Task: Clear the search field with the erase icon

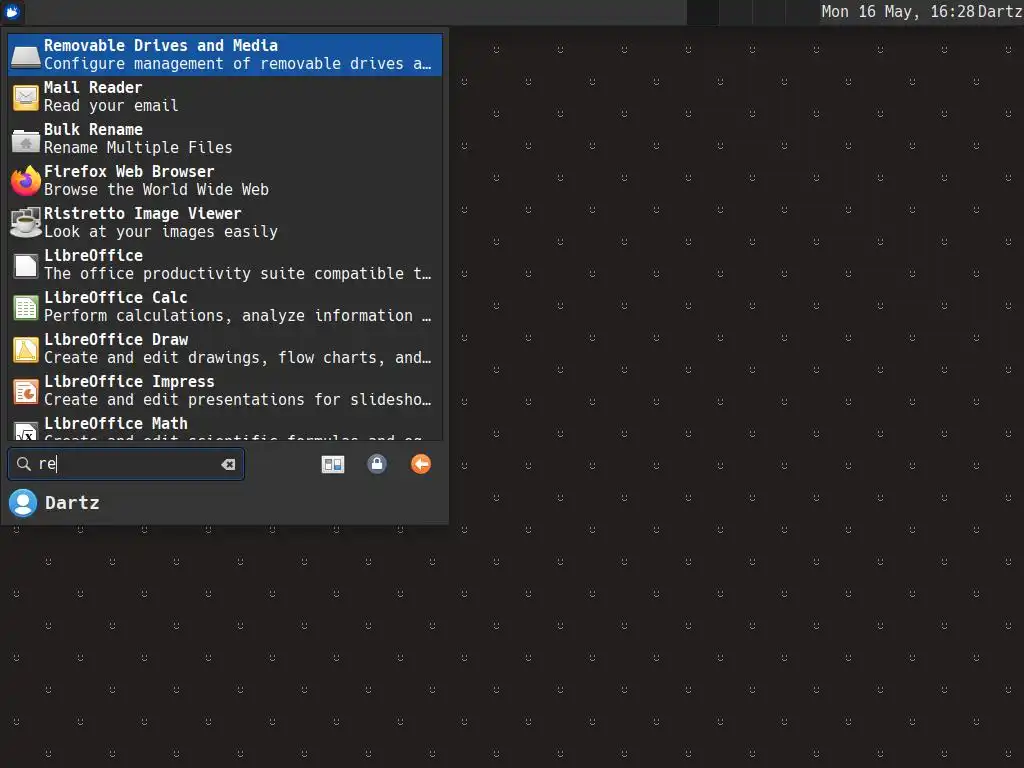Action: (228, 464)
